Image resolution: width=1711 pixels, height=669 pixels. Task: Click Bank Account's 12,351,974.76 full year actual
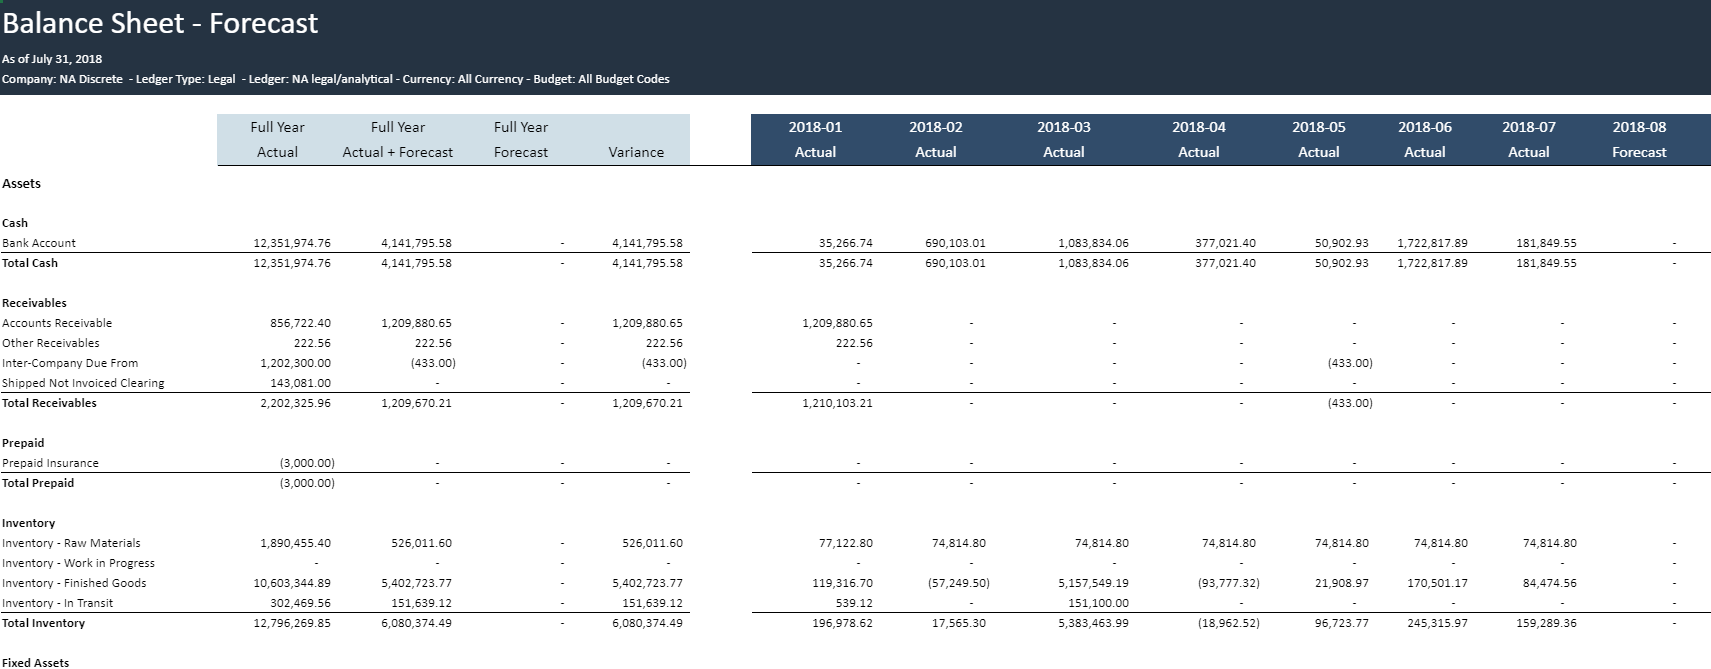tap(292, 243)
